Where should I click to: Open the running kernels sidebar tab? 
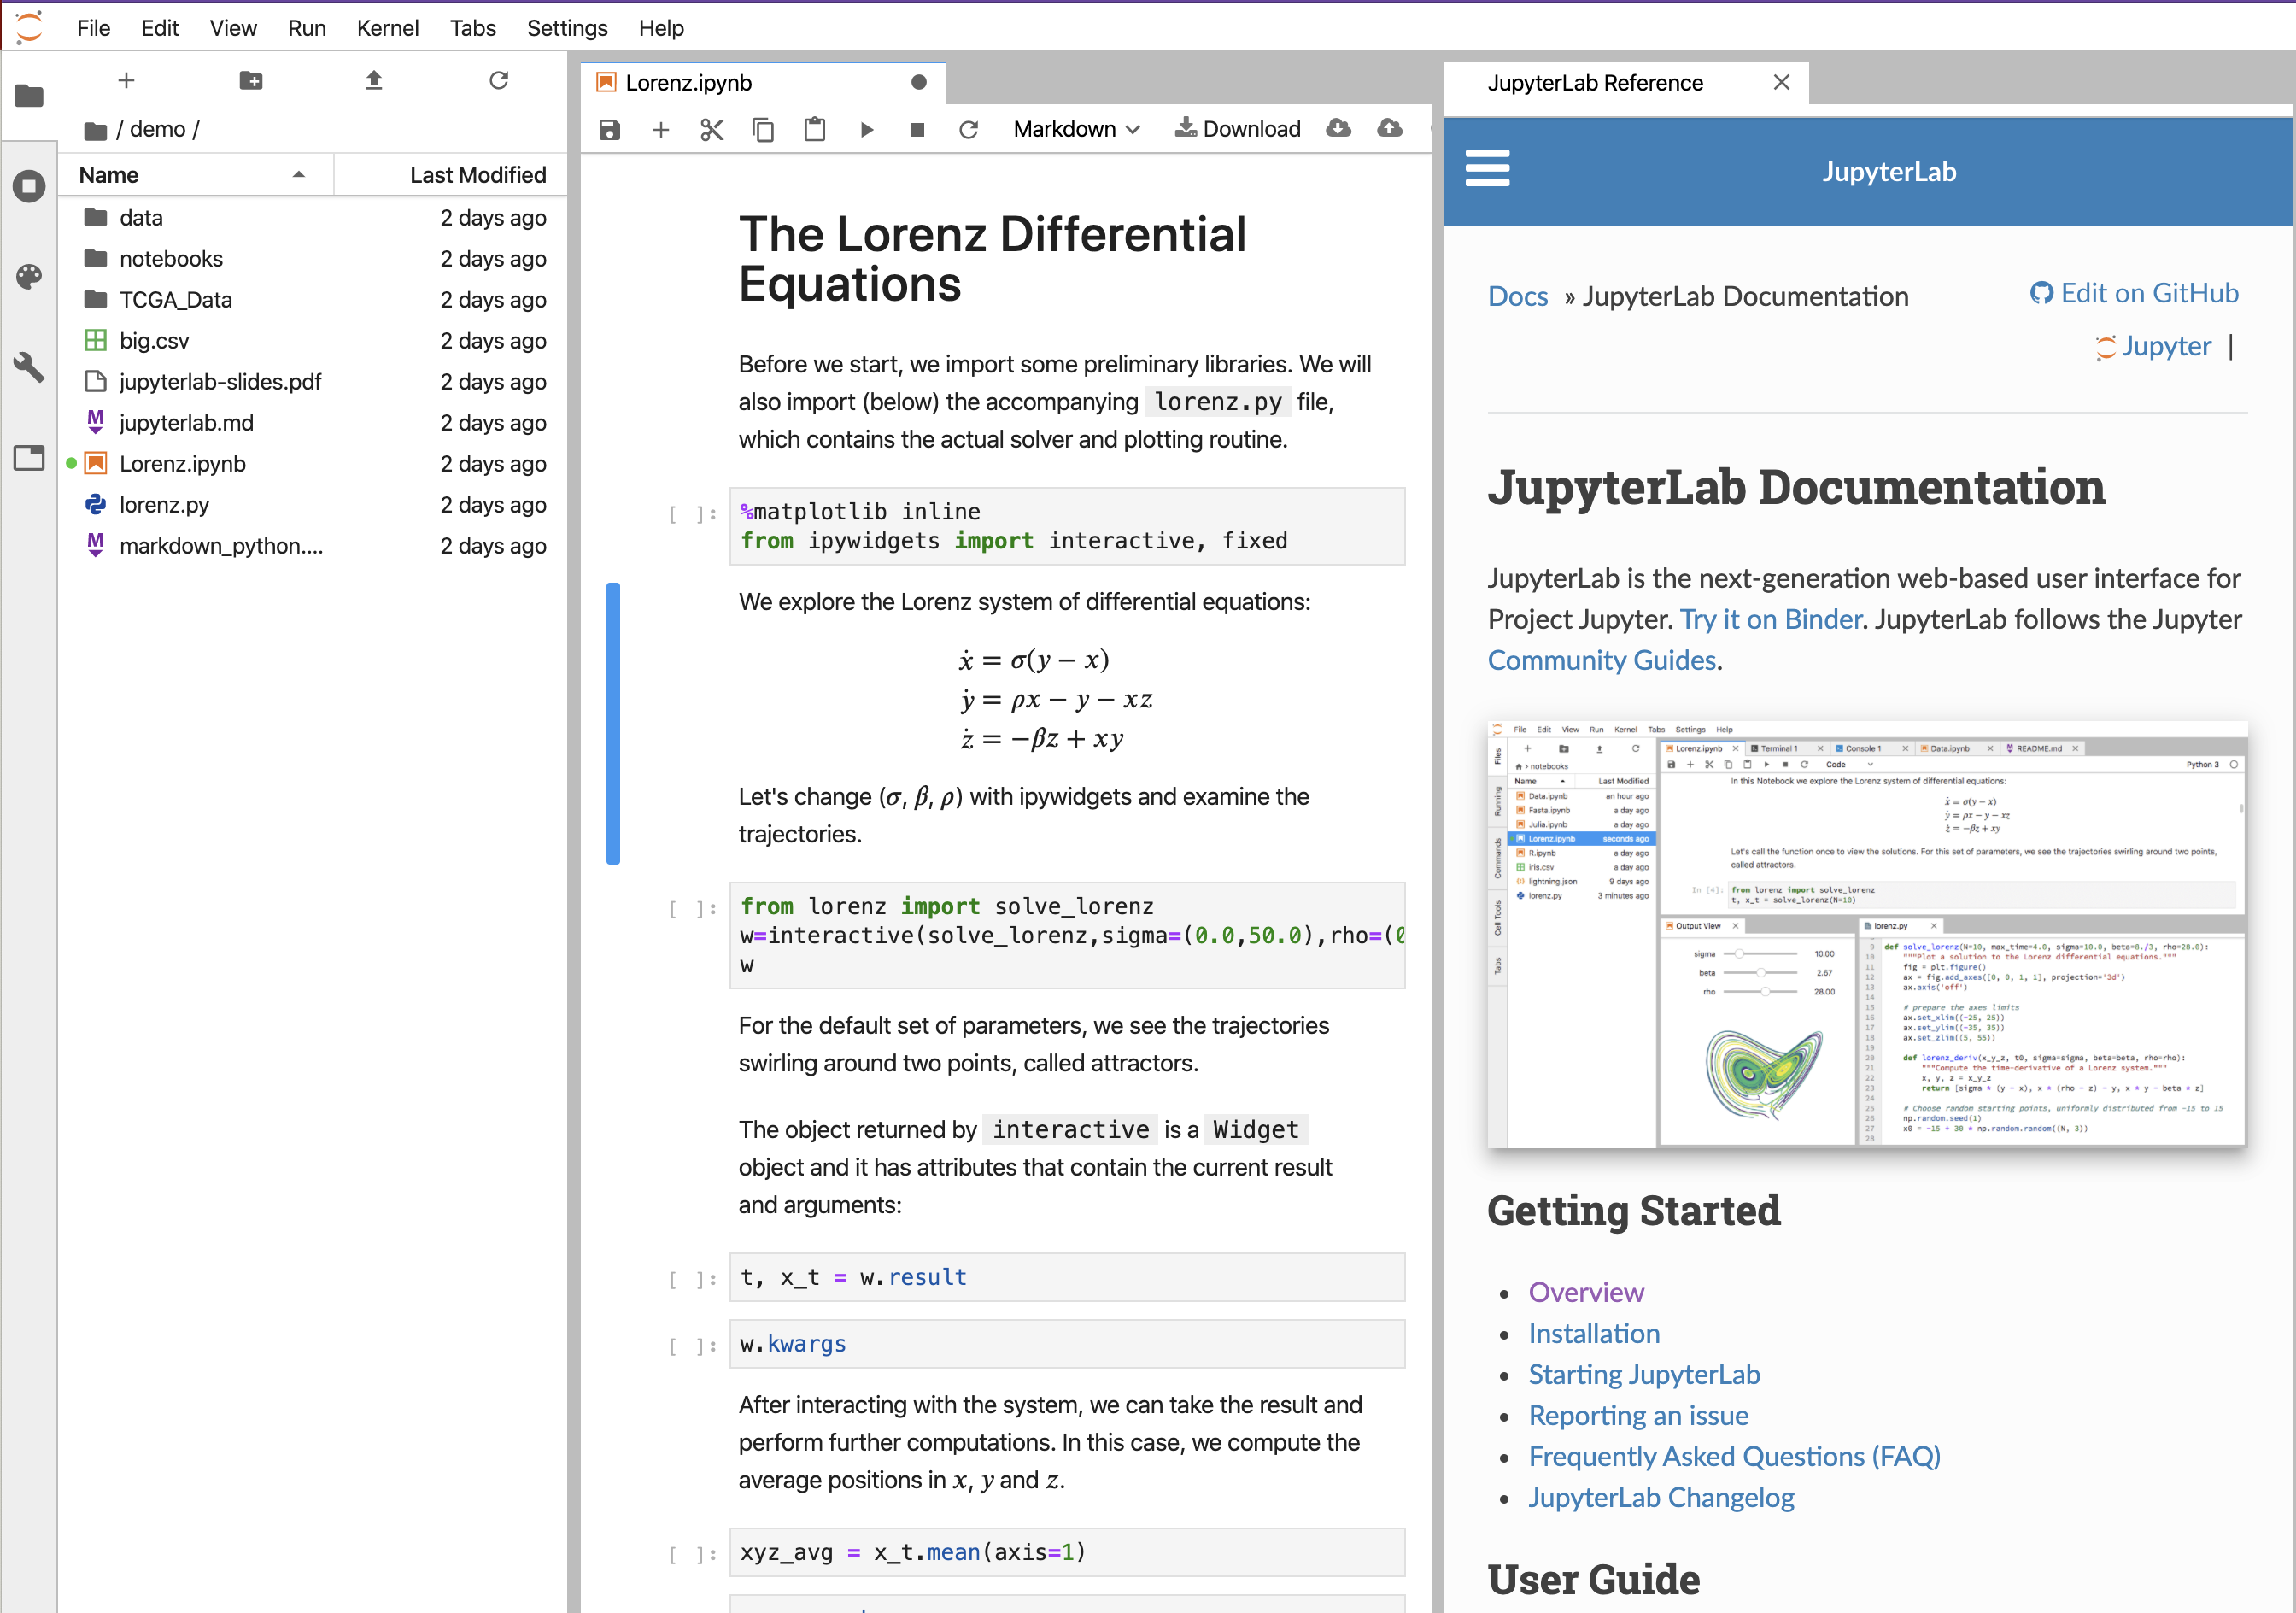click(x=29, y=186)
